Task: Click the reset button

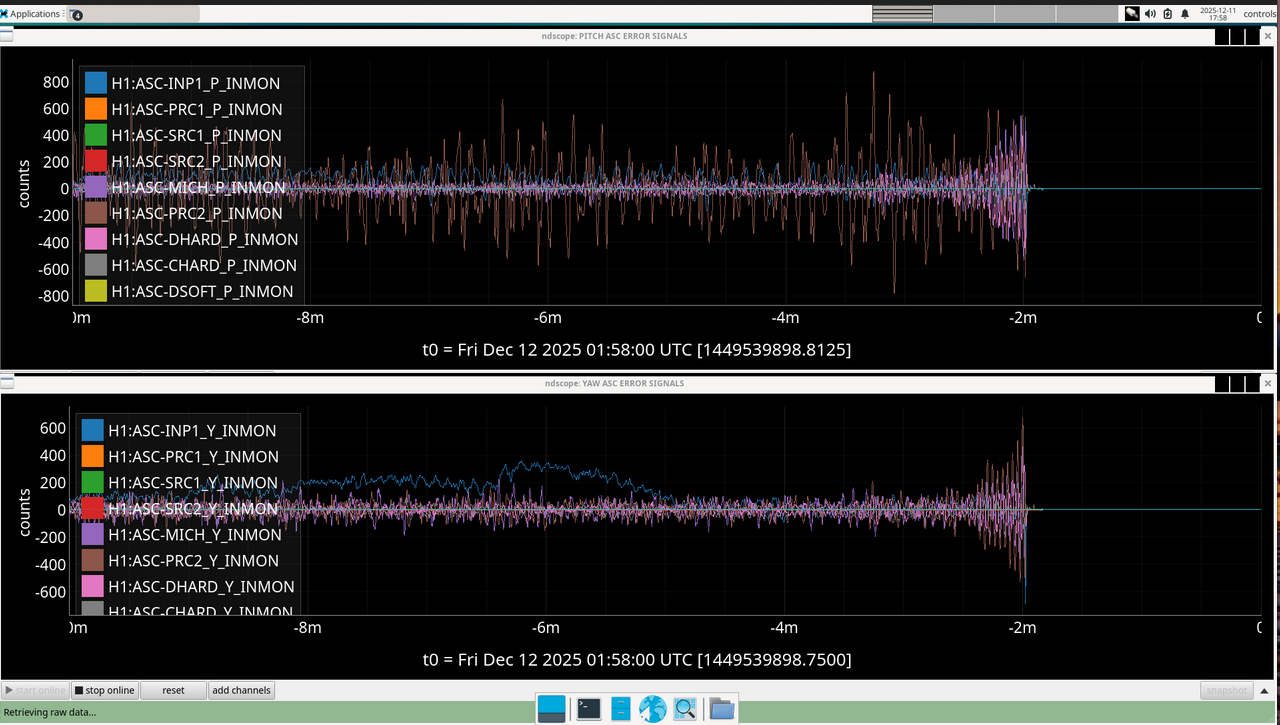Action: (x=173, y=690)
